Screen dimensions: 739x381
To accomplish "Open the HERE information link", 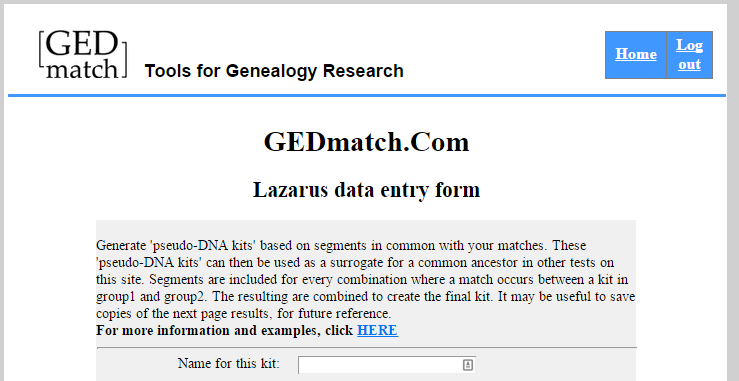I will (377, 331).
